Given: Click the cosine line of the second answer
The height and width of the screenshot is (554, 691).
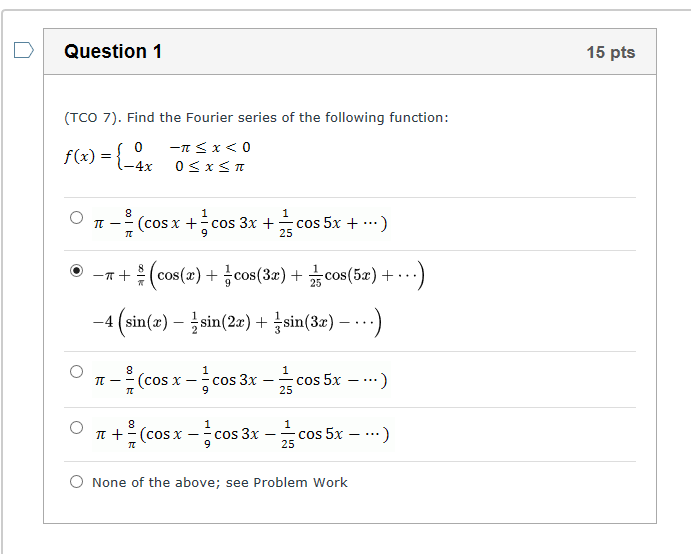Looking at the screenshot, I should 259,275.
